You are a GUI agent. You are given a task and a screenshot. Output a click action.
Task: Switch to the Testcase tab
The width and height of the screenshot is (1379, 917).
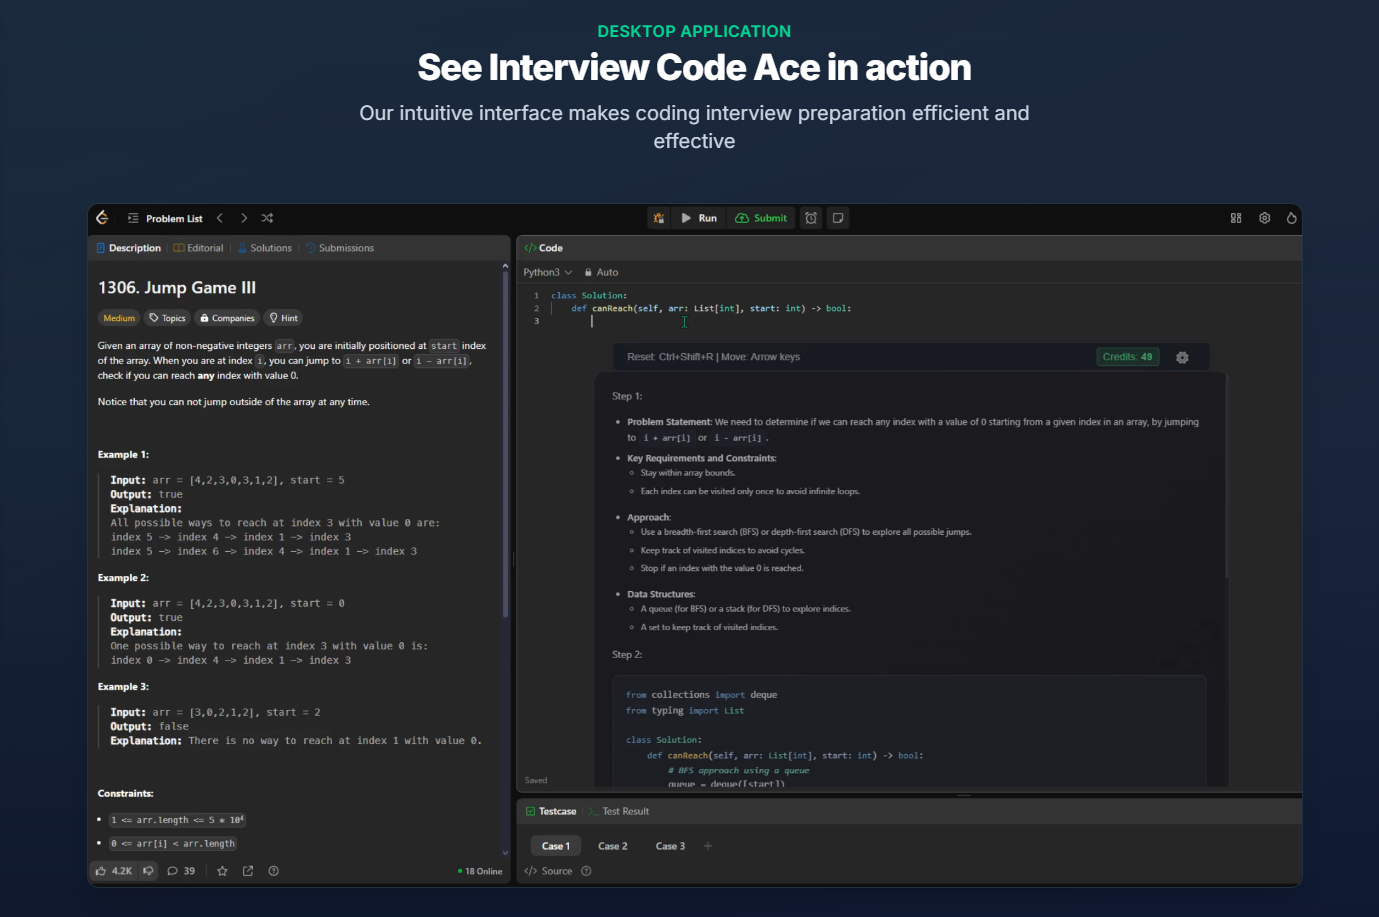click(x=551, y=811)
